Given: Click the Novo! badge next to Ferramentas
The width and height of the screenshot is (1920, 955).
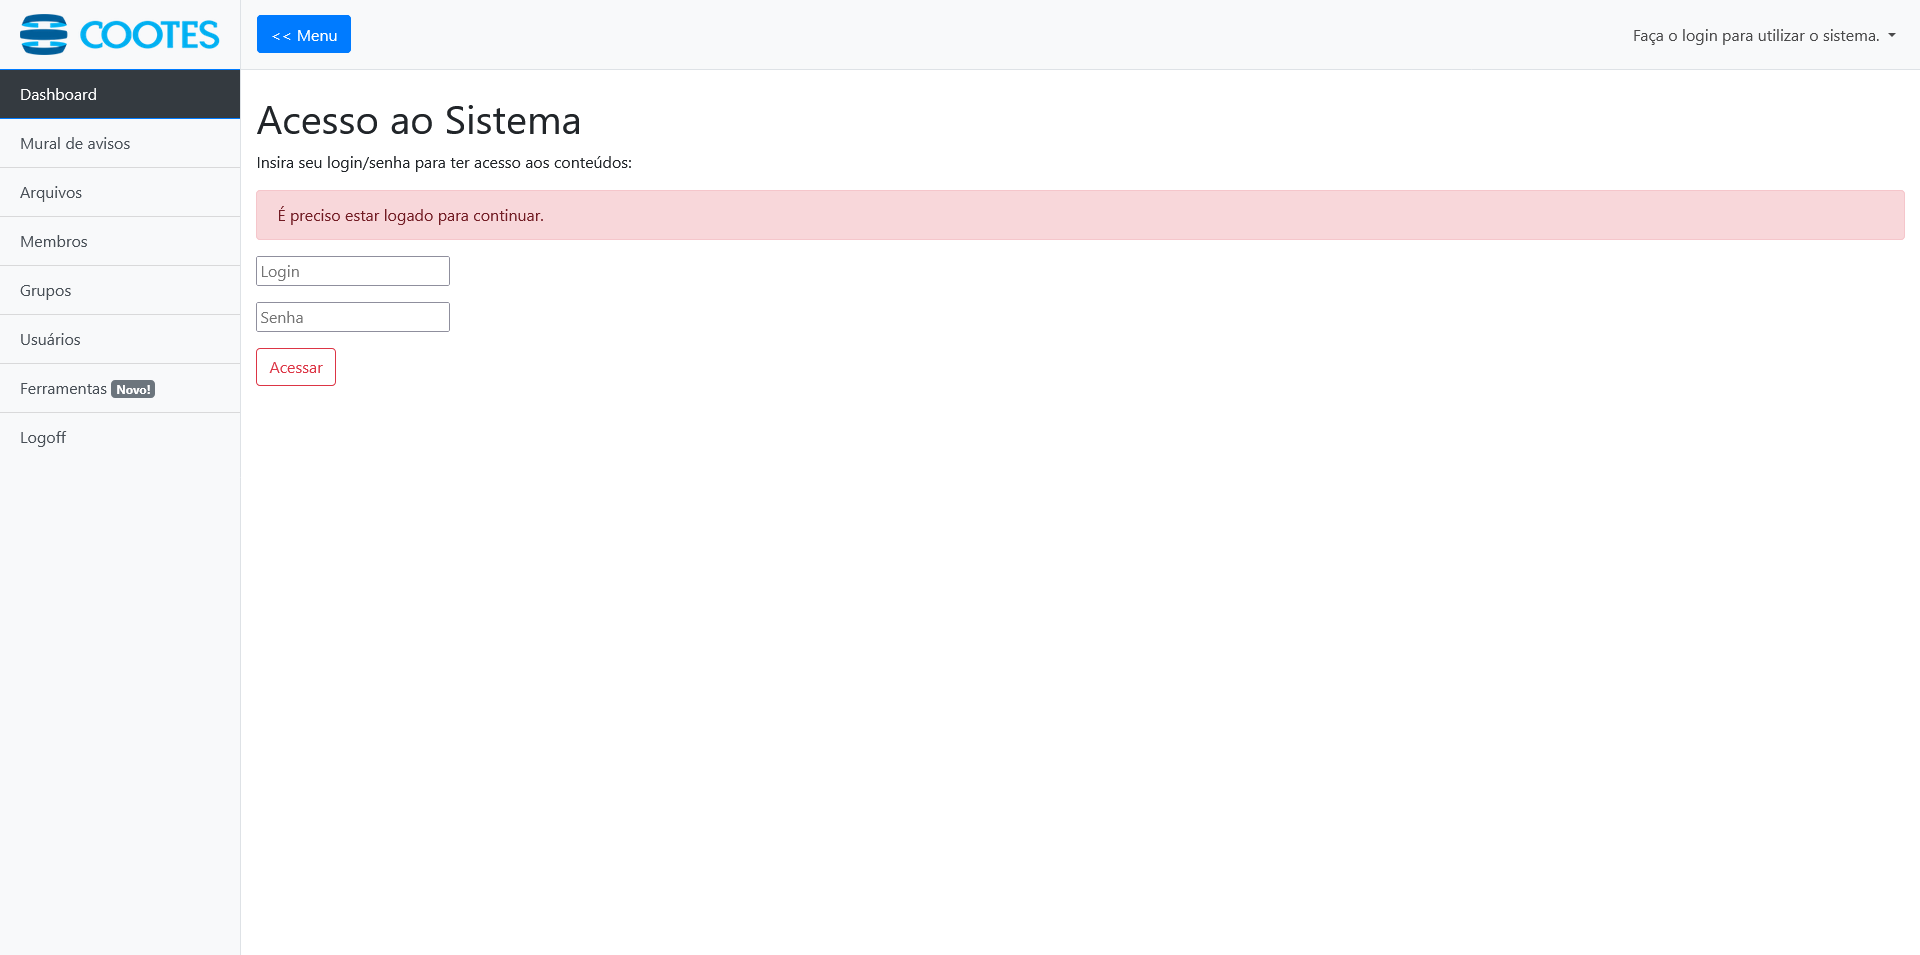Looking at the screenshot, I should pyautogui.click(x=132, y=388).
